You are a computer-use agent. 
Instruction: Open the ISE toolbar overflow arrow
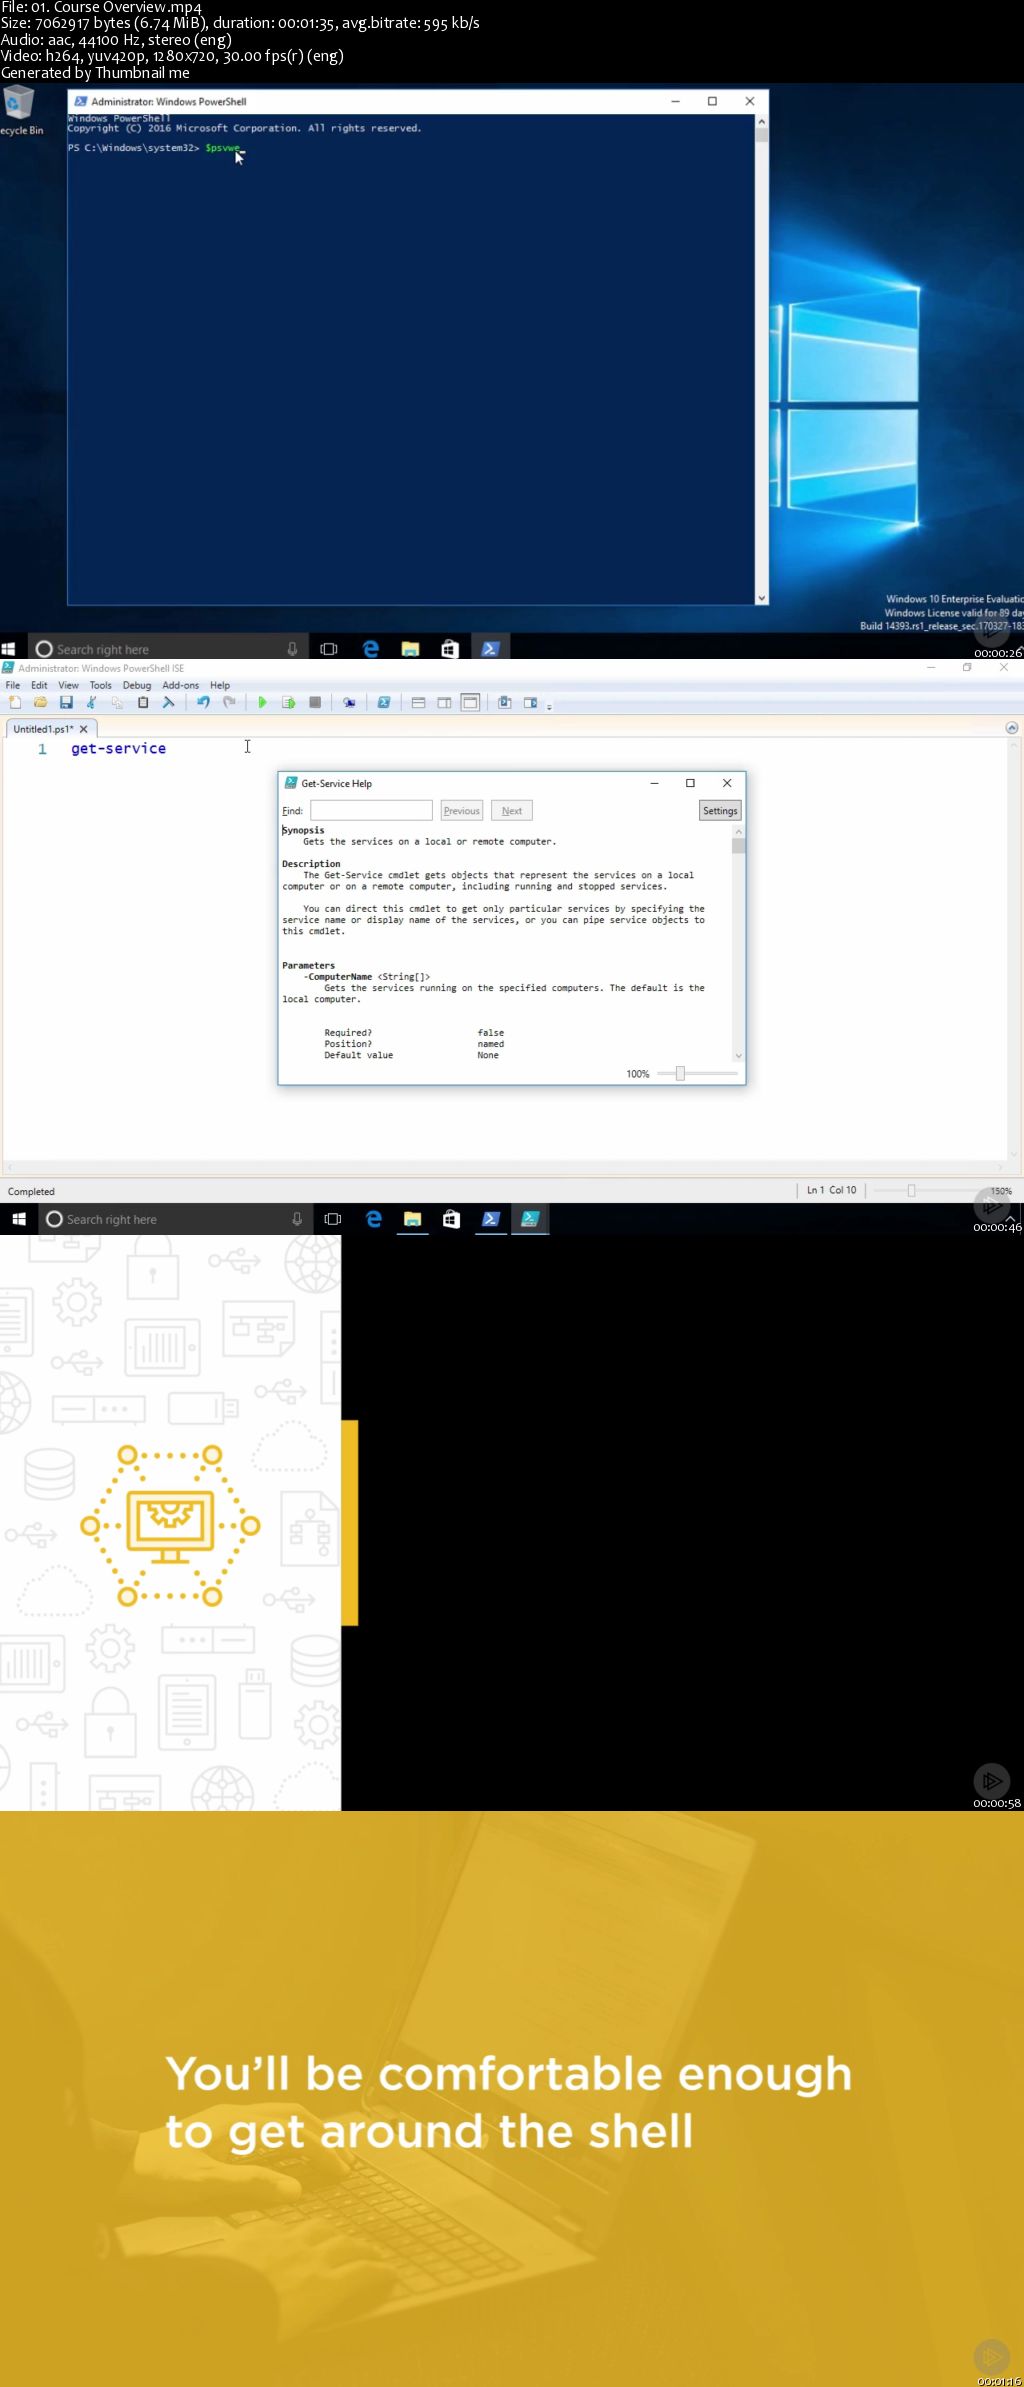coord(549,706)
